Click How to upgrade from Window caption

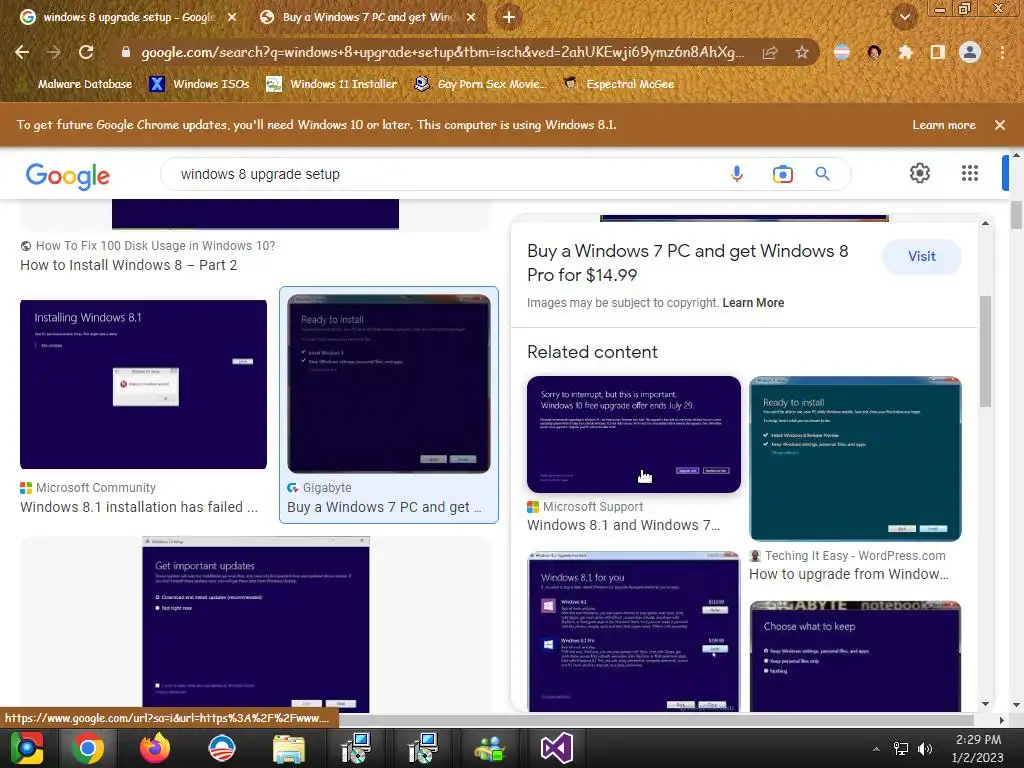click(848, 574)
